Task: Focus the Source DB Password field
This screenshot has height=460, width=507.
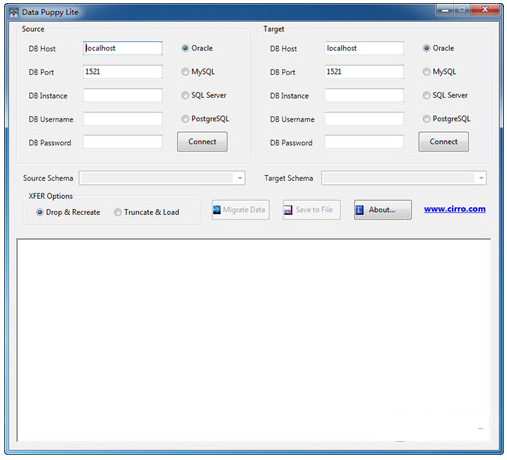Action: 123,142
